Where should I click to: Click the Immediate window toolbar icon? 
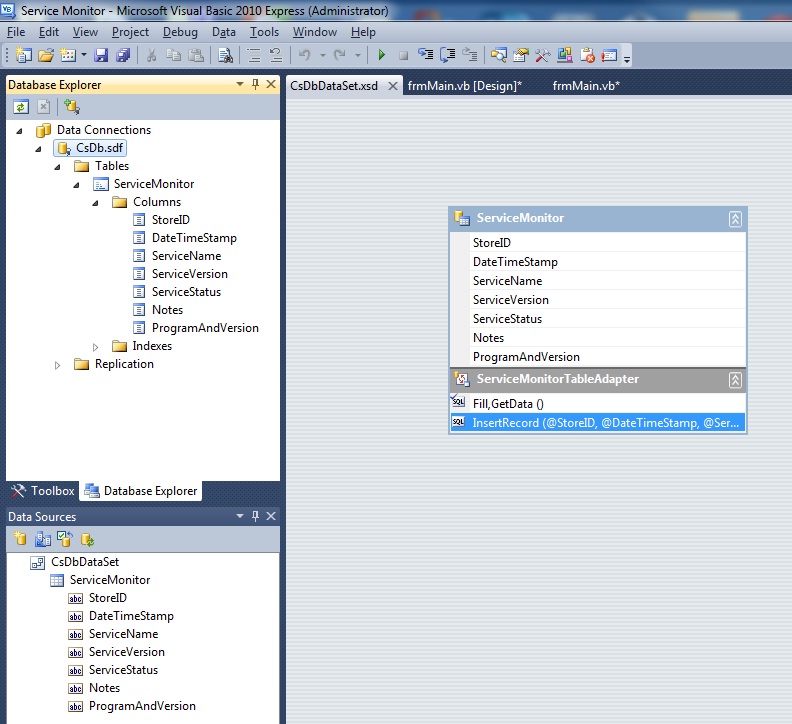pos(609,55)
